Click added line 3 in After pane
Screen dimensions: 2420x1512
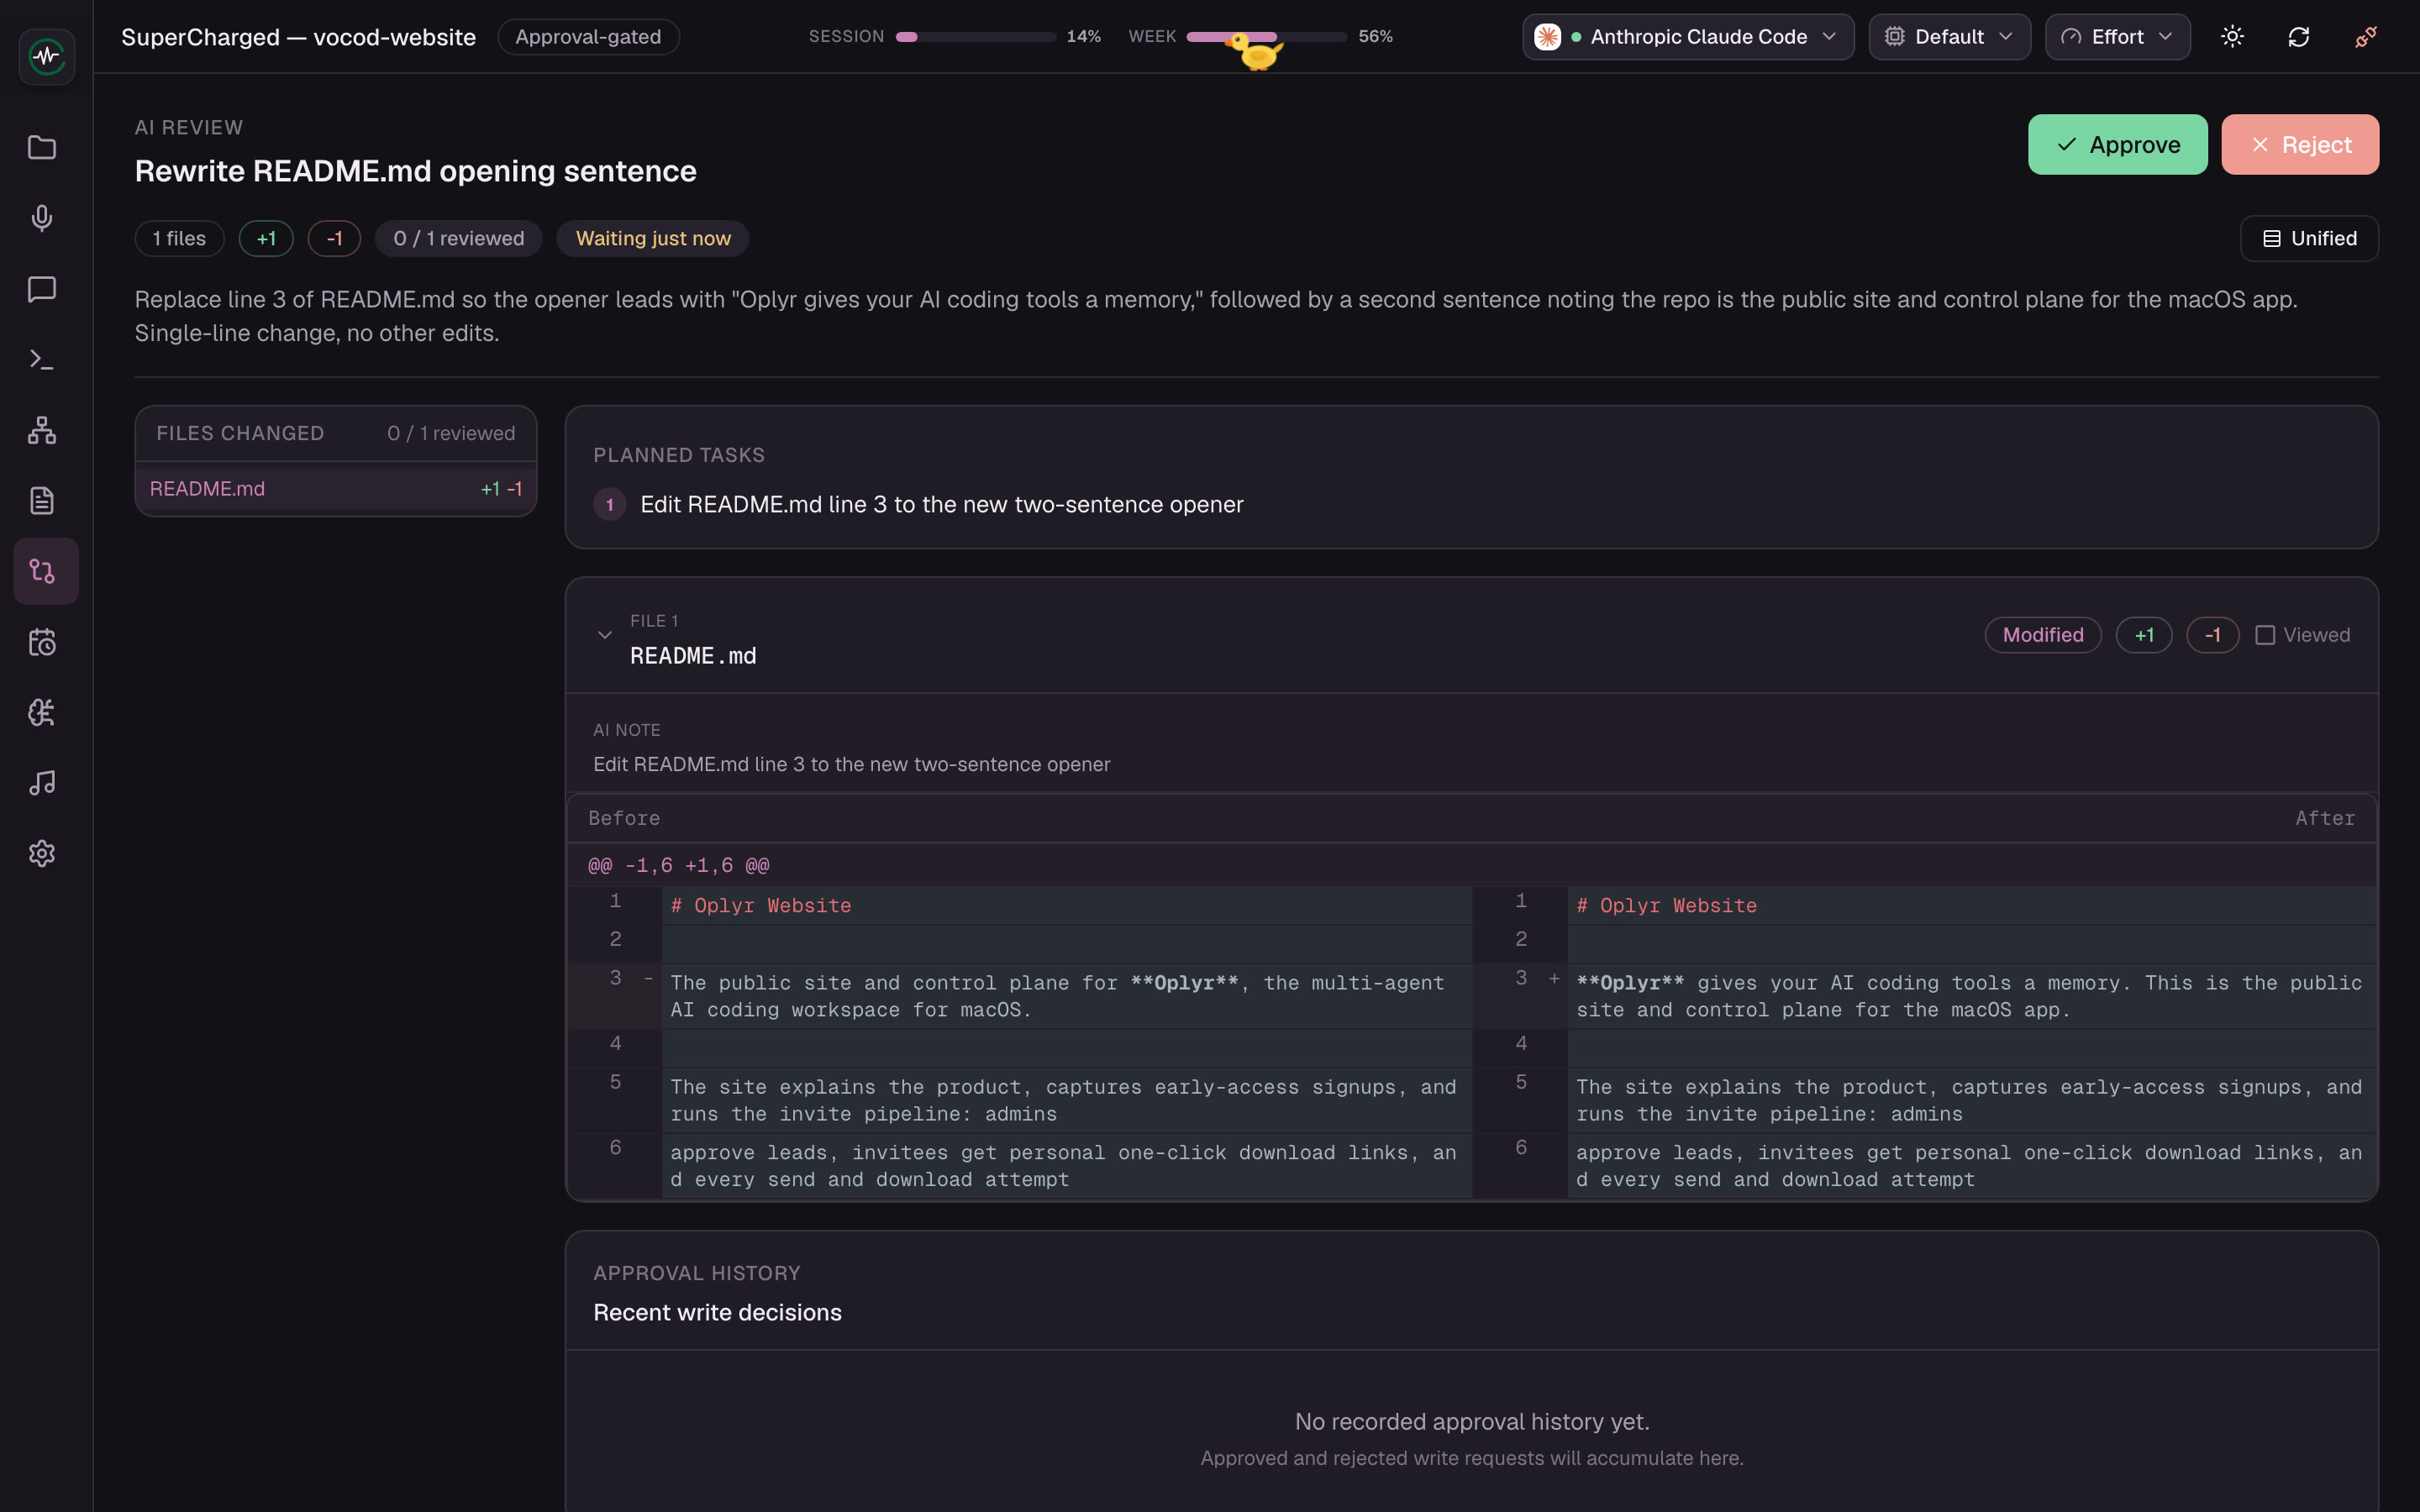(x=1925, y=997)
